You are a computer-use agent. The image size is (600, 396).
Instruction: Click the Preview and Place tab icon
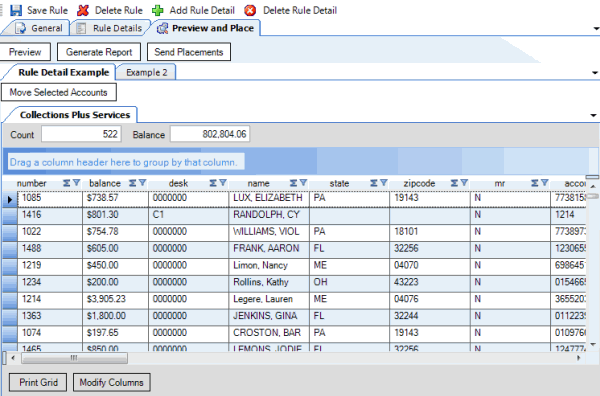click(162, 28)
